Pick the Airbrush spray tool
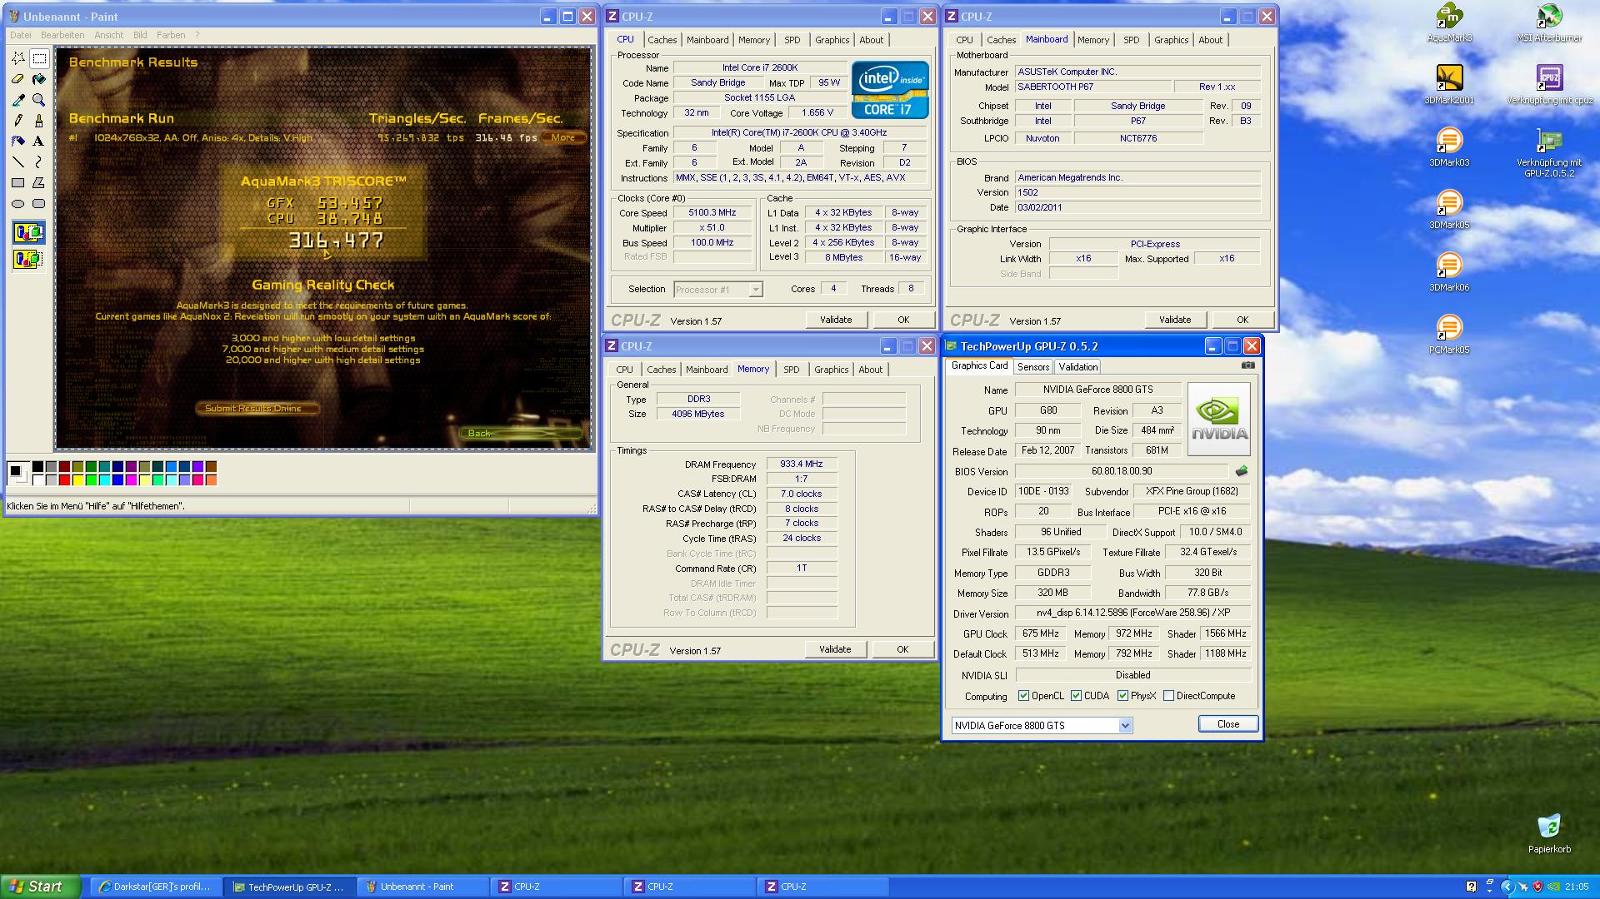Viewport: 1600px width, 899px height. pos(18,141)
